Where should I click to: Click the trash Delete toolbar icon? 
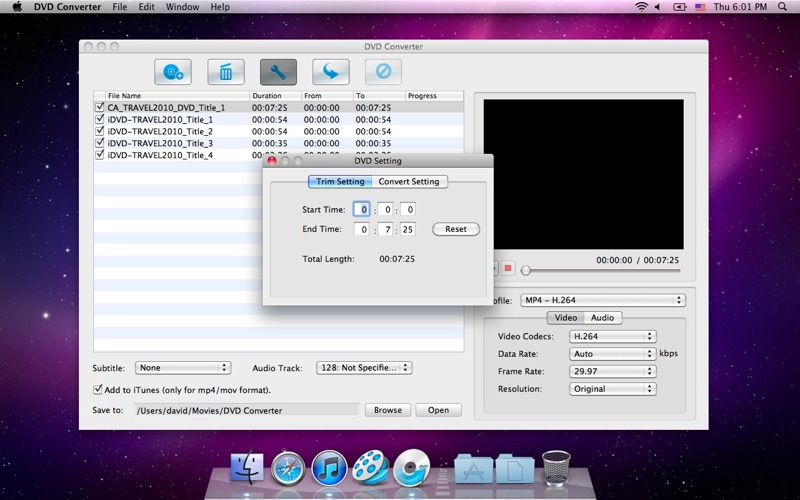226,72
